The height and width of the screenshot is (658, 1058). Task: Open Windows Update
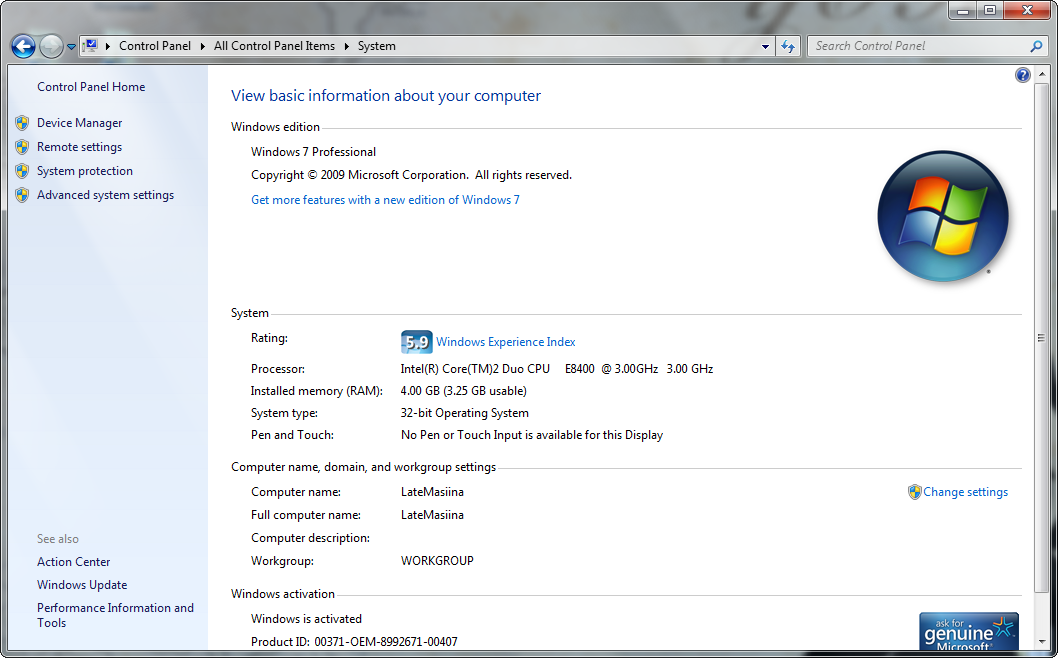(x=82, y=584)
